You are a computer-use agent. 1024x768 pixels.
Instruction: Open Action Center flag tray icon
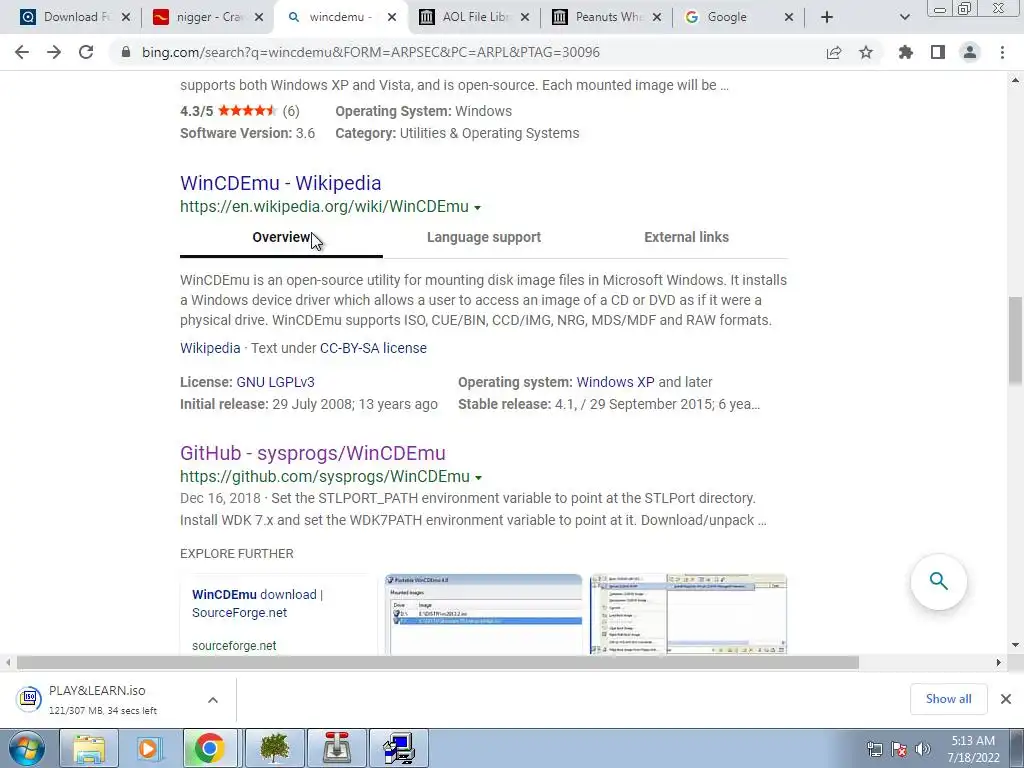click(x=899, y=749)
